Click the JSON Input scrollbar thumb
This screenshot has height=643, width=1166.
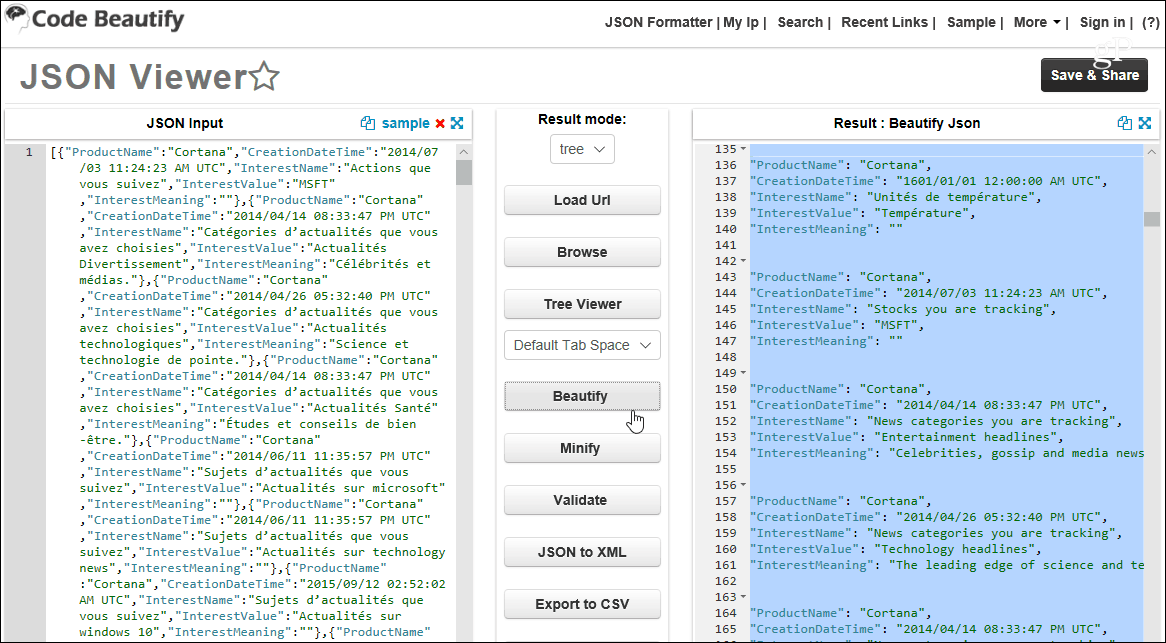[464, 172]
